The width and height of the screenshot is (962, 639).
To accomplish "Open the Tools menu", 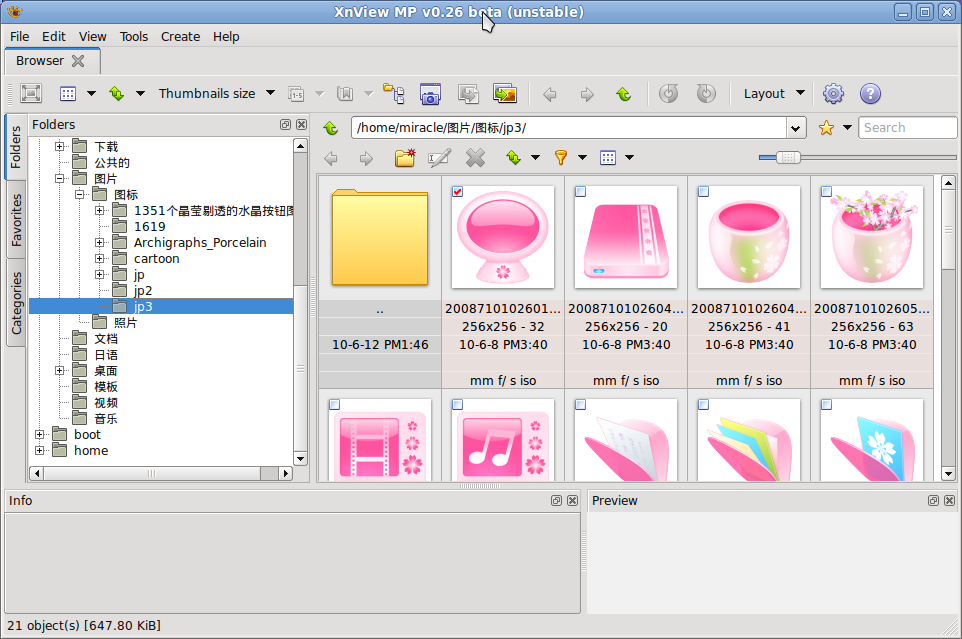I will point(134,37).
